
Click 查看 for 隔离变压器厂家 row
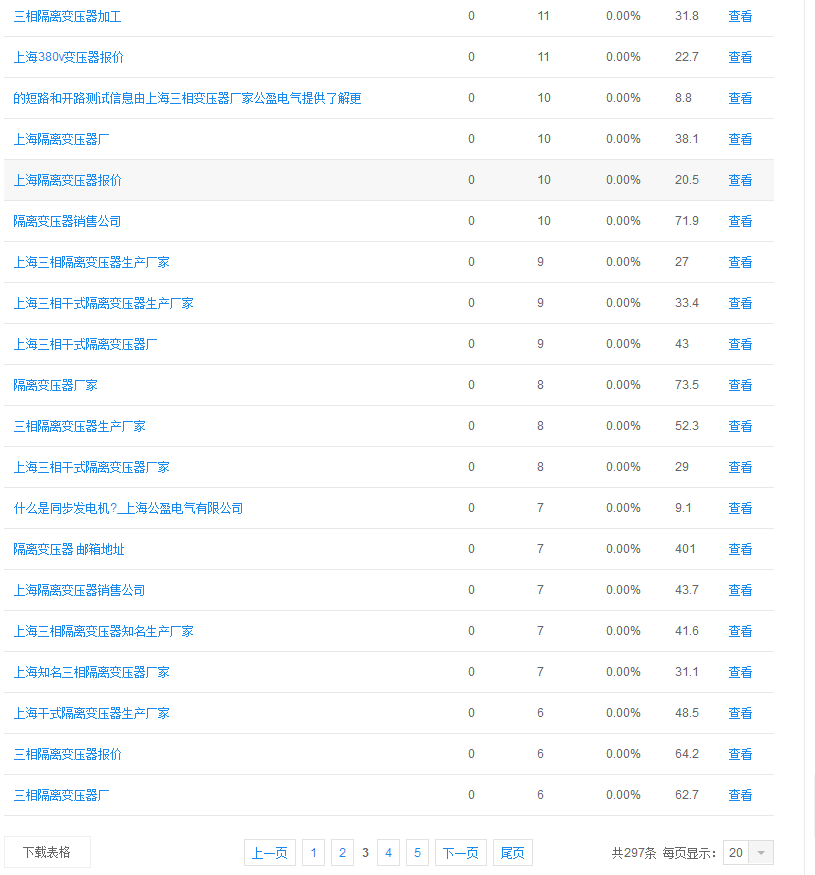[740, 386]
